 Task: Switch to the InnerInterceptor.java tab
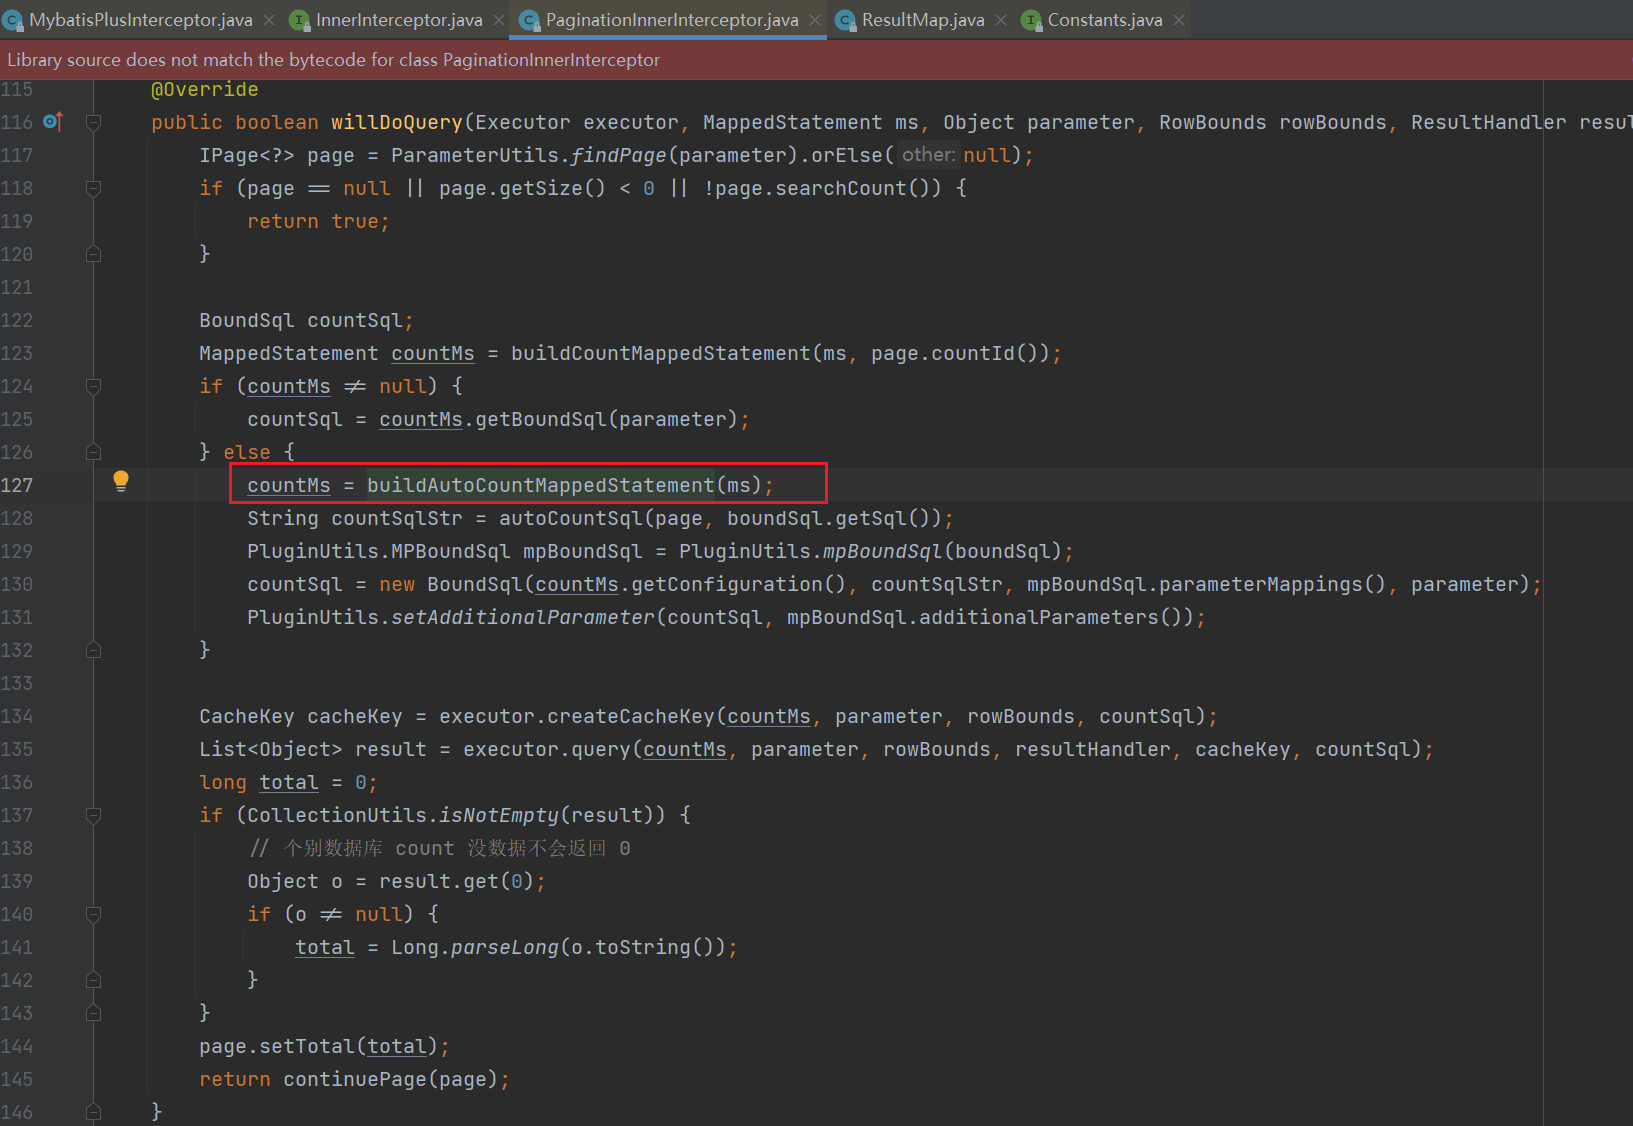point(398,20)
